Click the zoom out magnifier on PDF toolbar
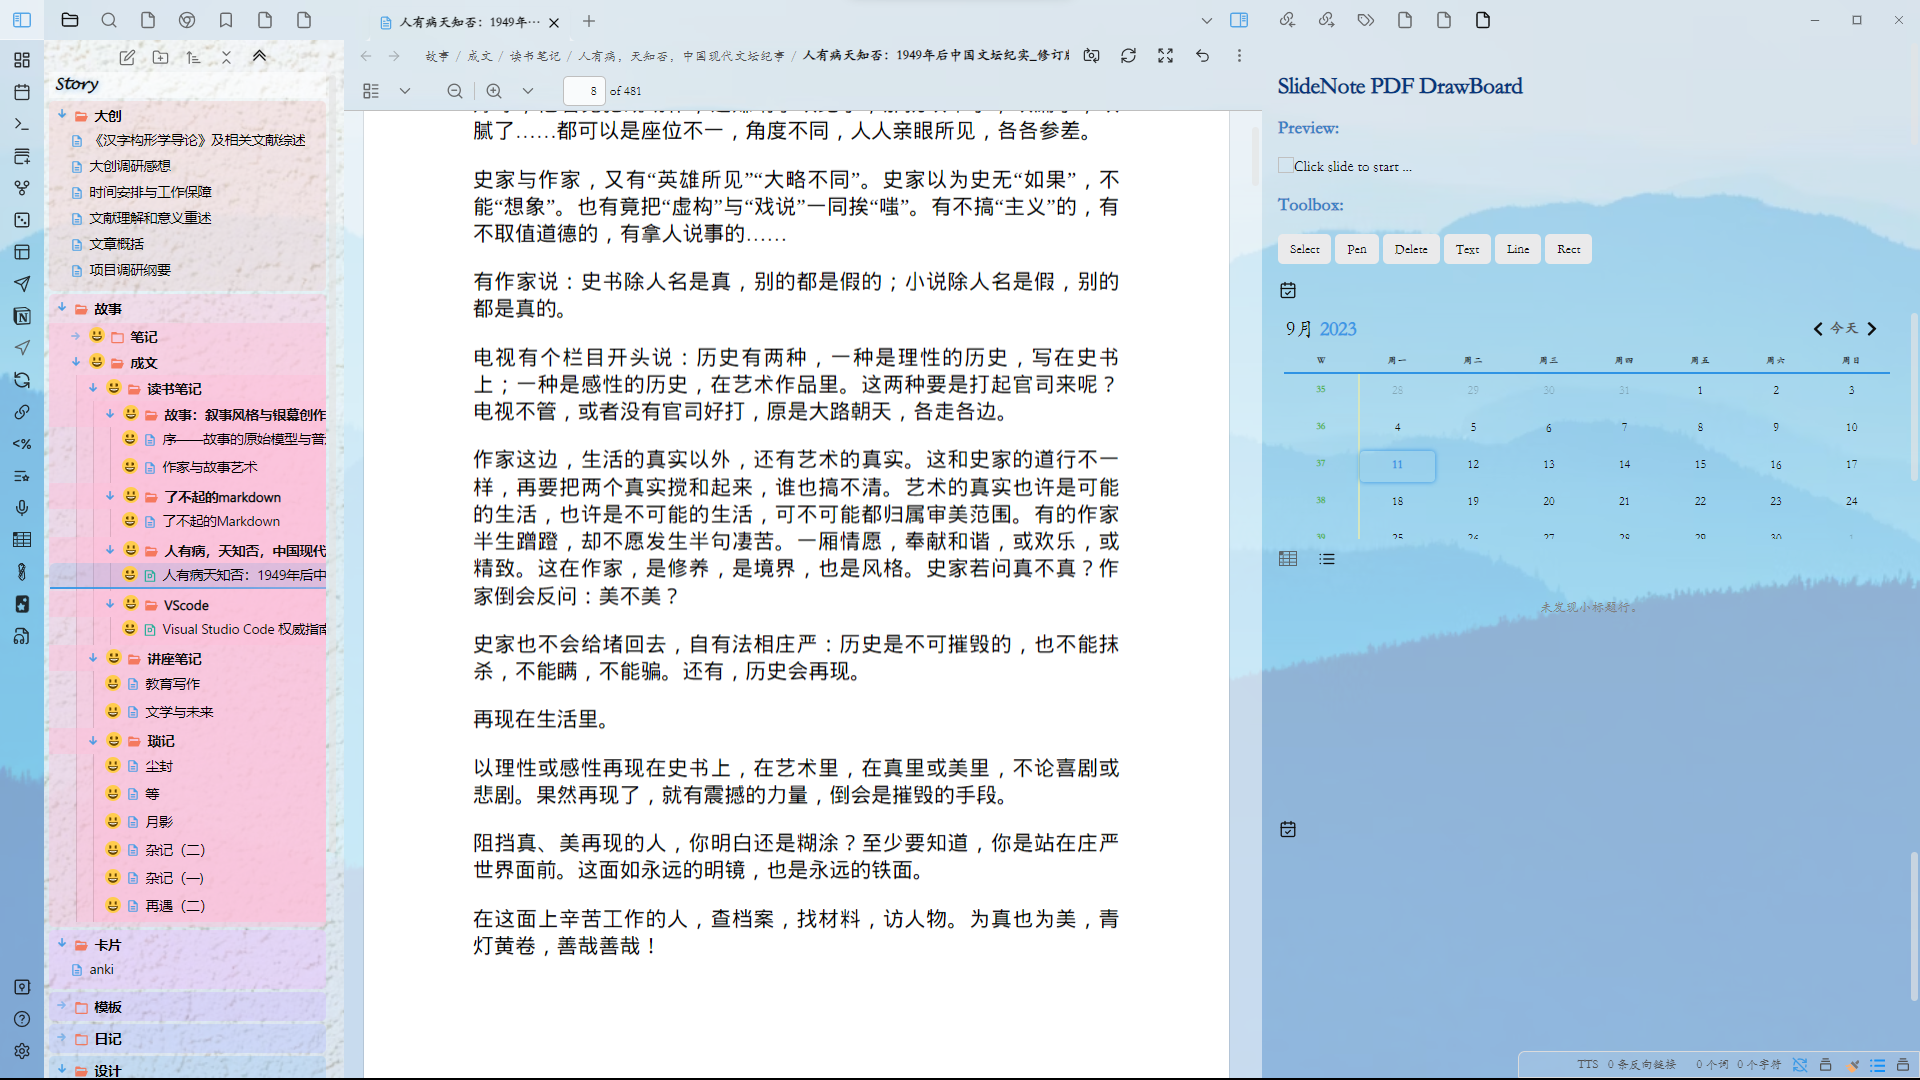Image resolution: width=1920 pixels, height=1080 pixels. point(455,91)
